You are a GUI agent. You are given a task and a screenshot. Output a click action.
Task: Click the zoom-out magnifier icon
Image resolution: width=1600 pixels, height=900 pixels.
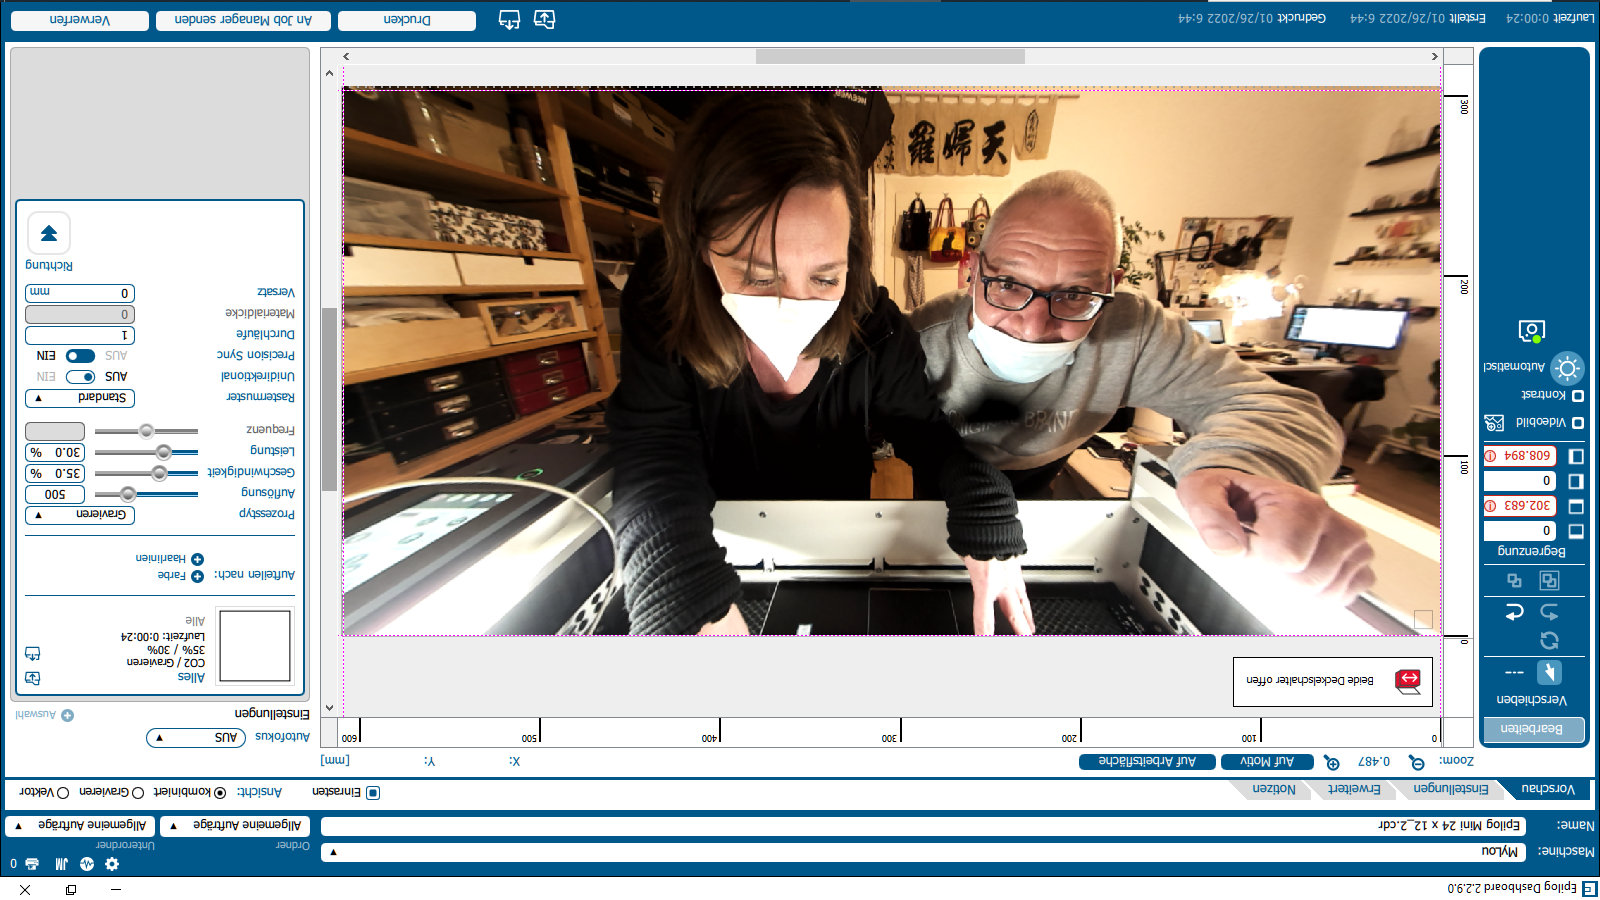pos(1416,763)
